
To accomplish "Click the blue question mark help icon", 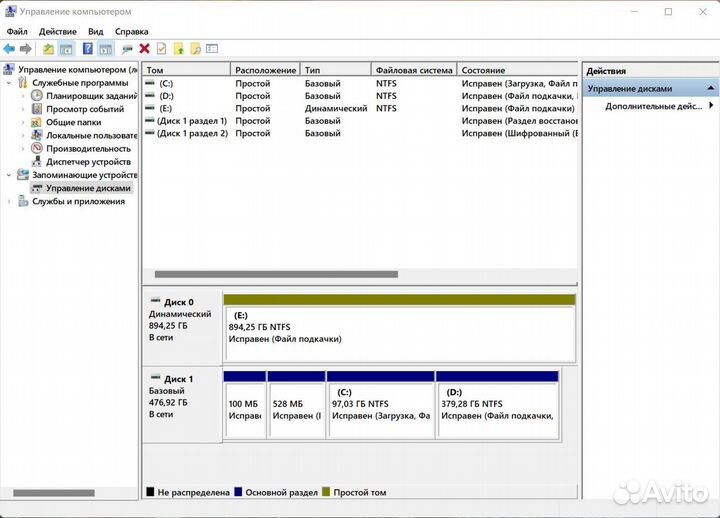I will [x=87, y=48].
